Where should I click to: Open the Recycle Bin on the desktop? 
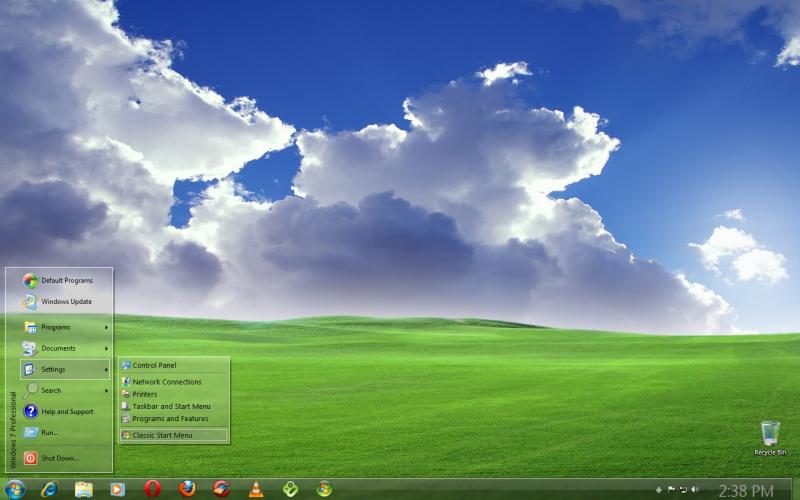770,438
